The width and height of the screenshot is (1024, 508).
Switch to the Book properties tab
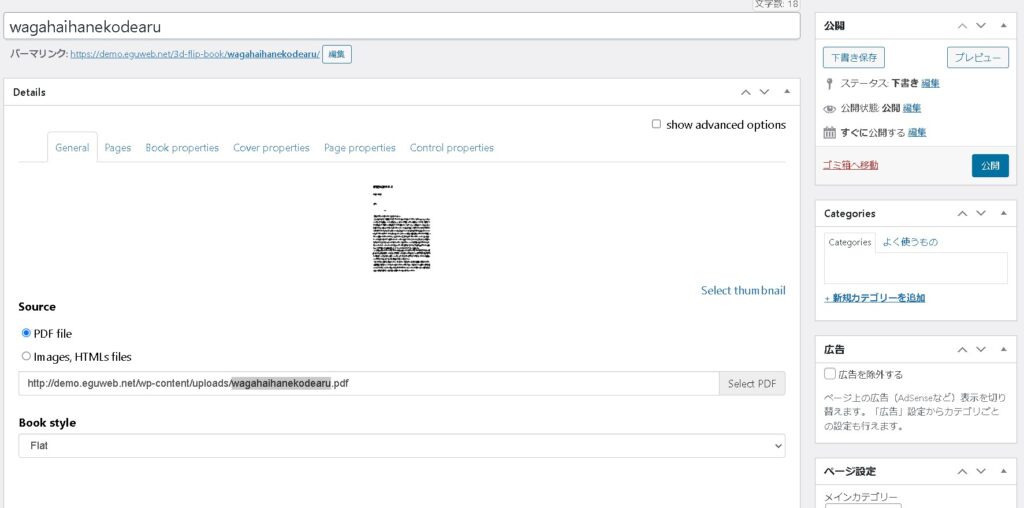(x=182, y=148)
